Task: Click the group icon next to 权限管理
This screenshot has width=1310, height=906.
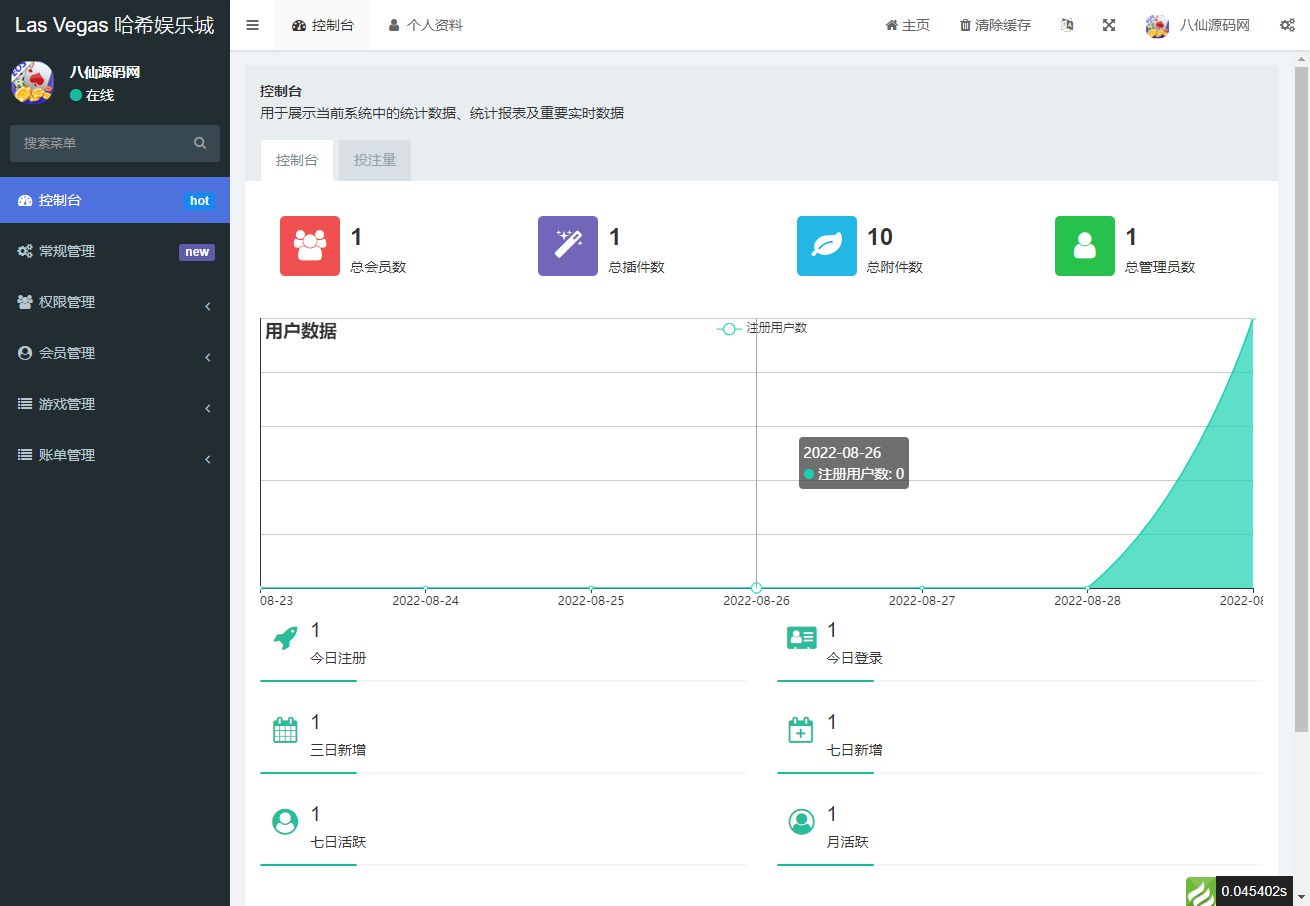Action: click(25, 302)
